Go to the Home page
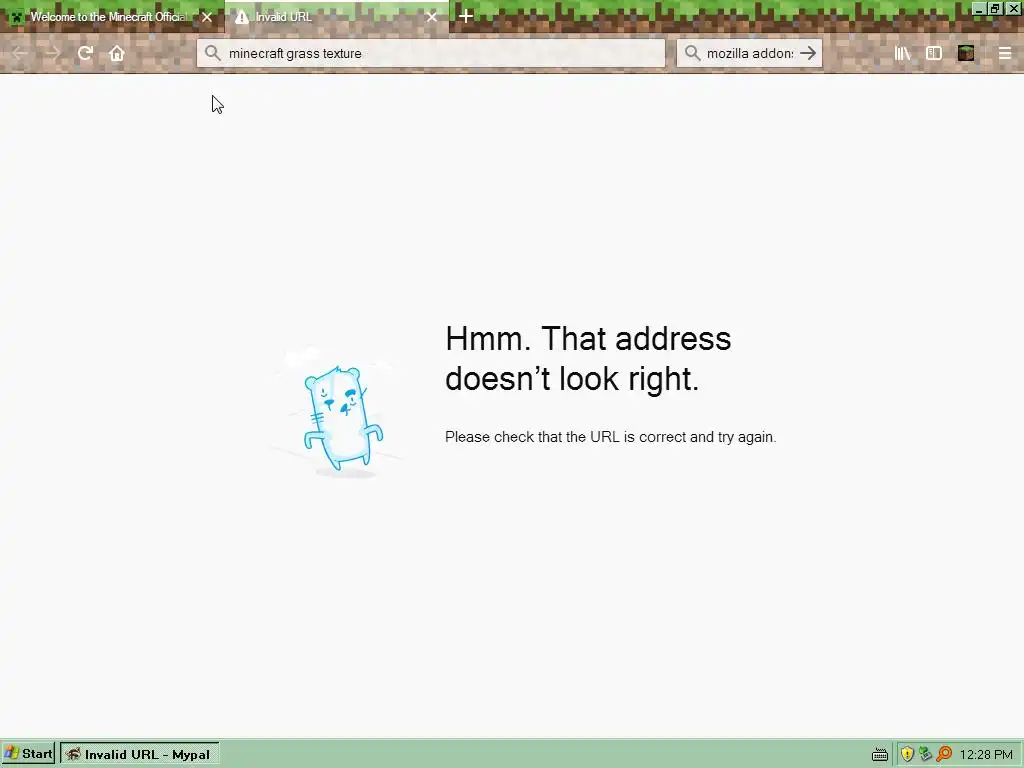Image resolution: width=1024 pixels, height=768 pixels. (x=117, y=54)
